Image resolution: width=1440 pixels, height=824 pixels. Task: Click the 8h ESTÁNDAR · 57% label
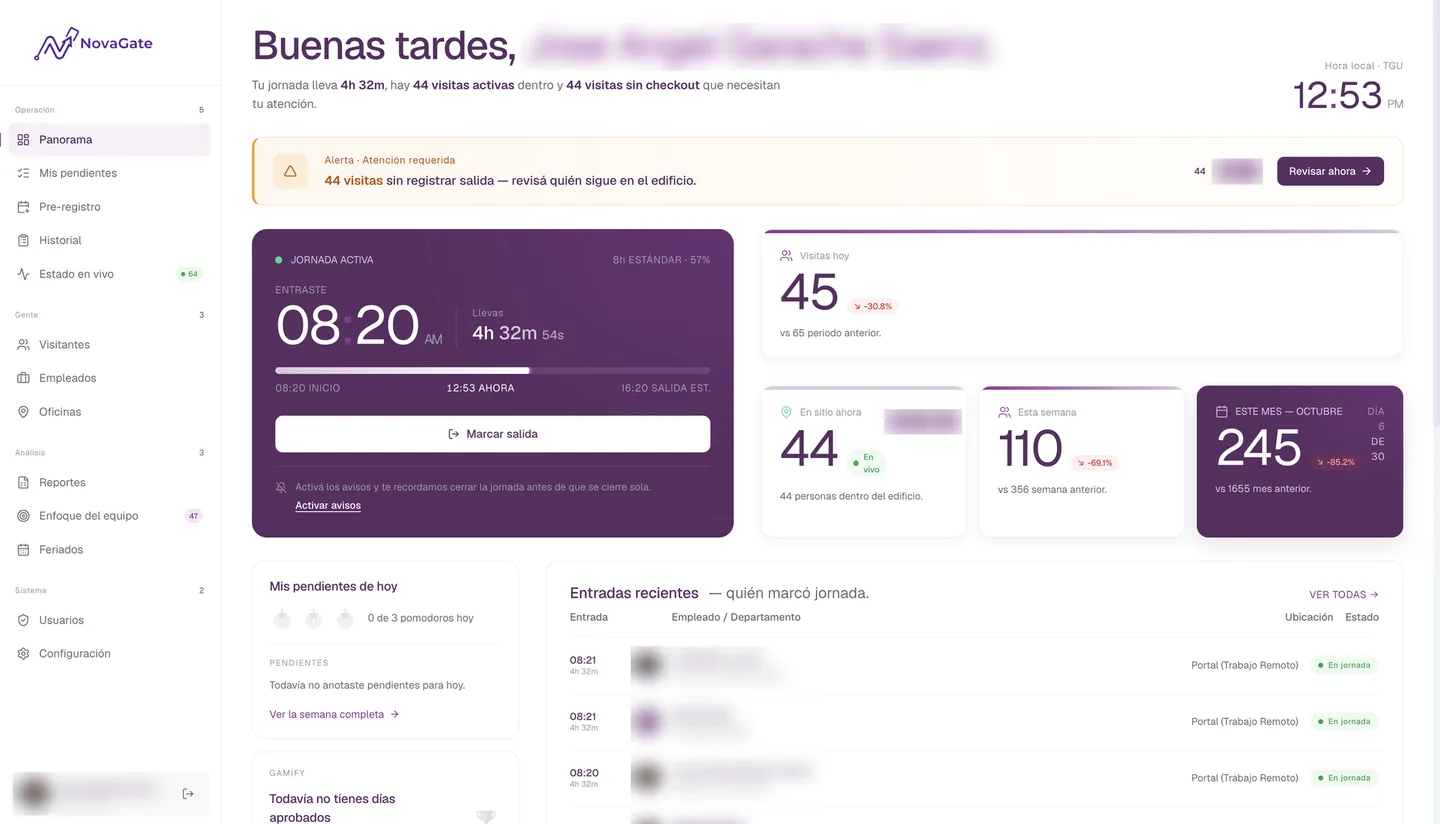tap(662, 260)
